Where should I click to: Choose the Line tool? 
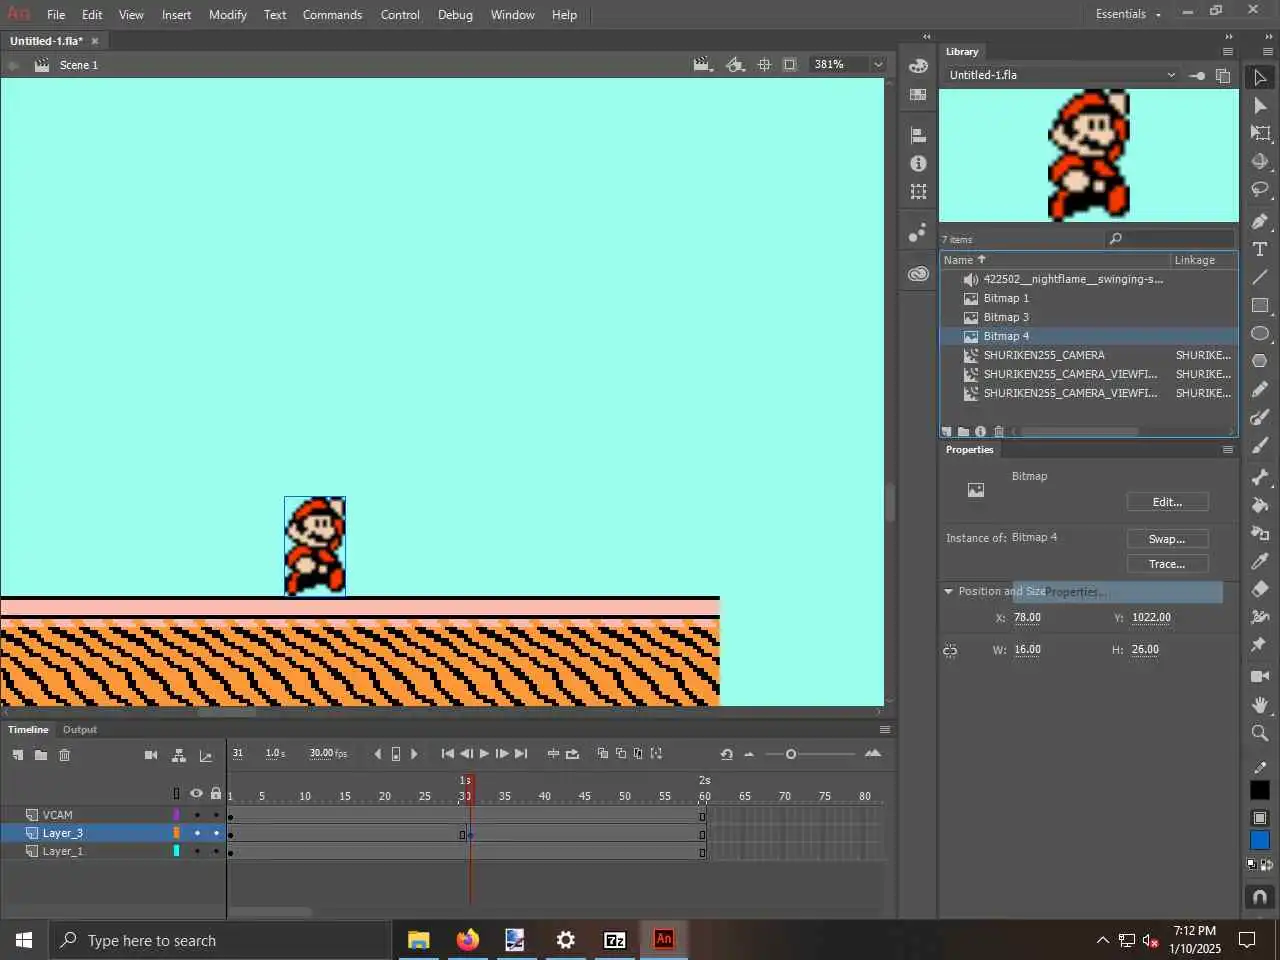click(1260, 277)
